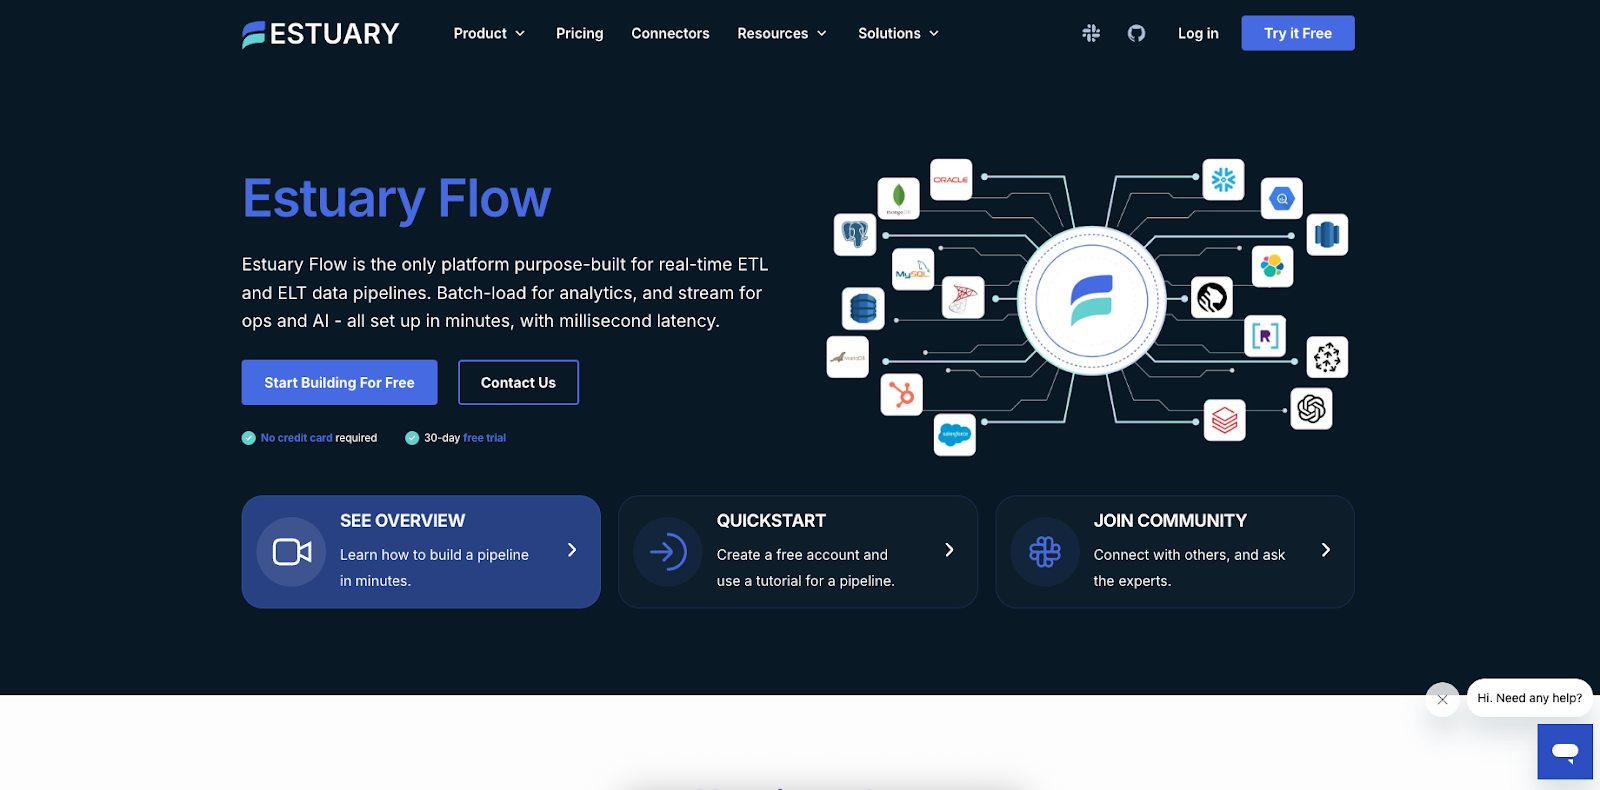
Task: Click the MongoDB leaf logo tile
Action: pyautogui.click(x=898, y=198)
